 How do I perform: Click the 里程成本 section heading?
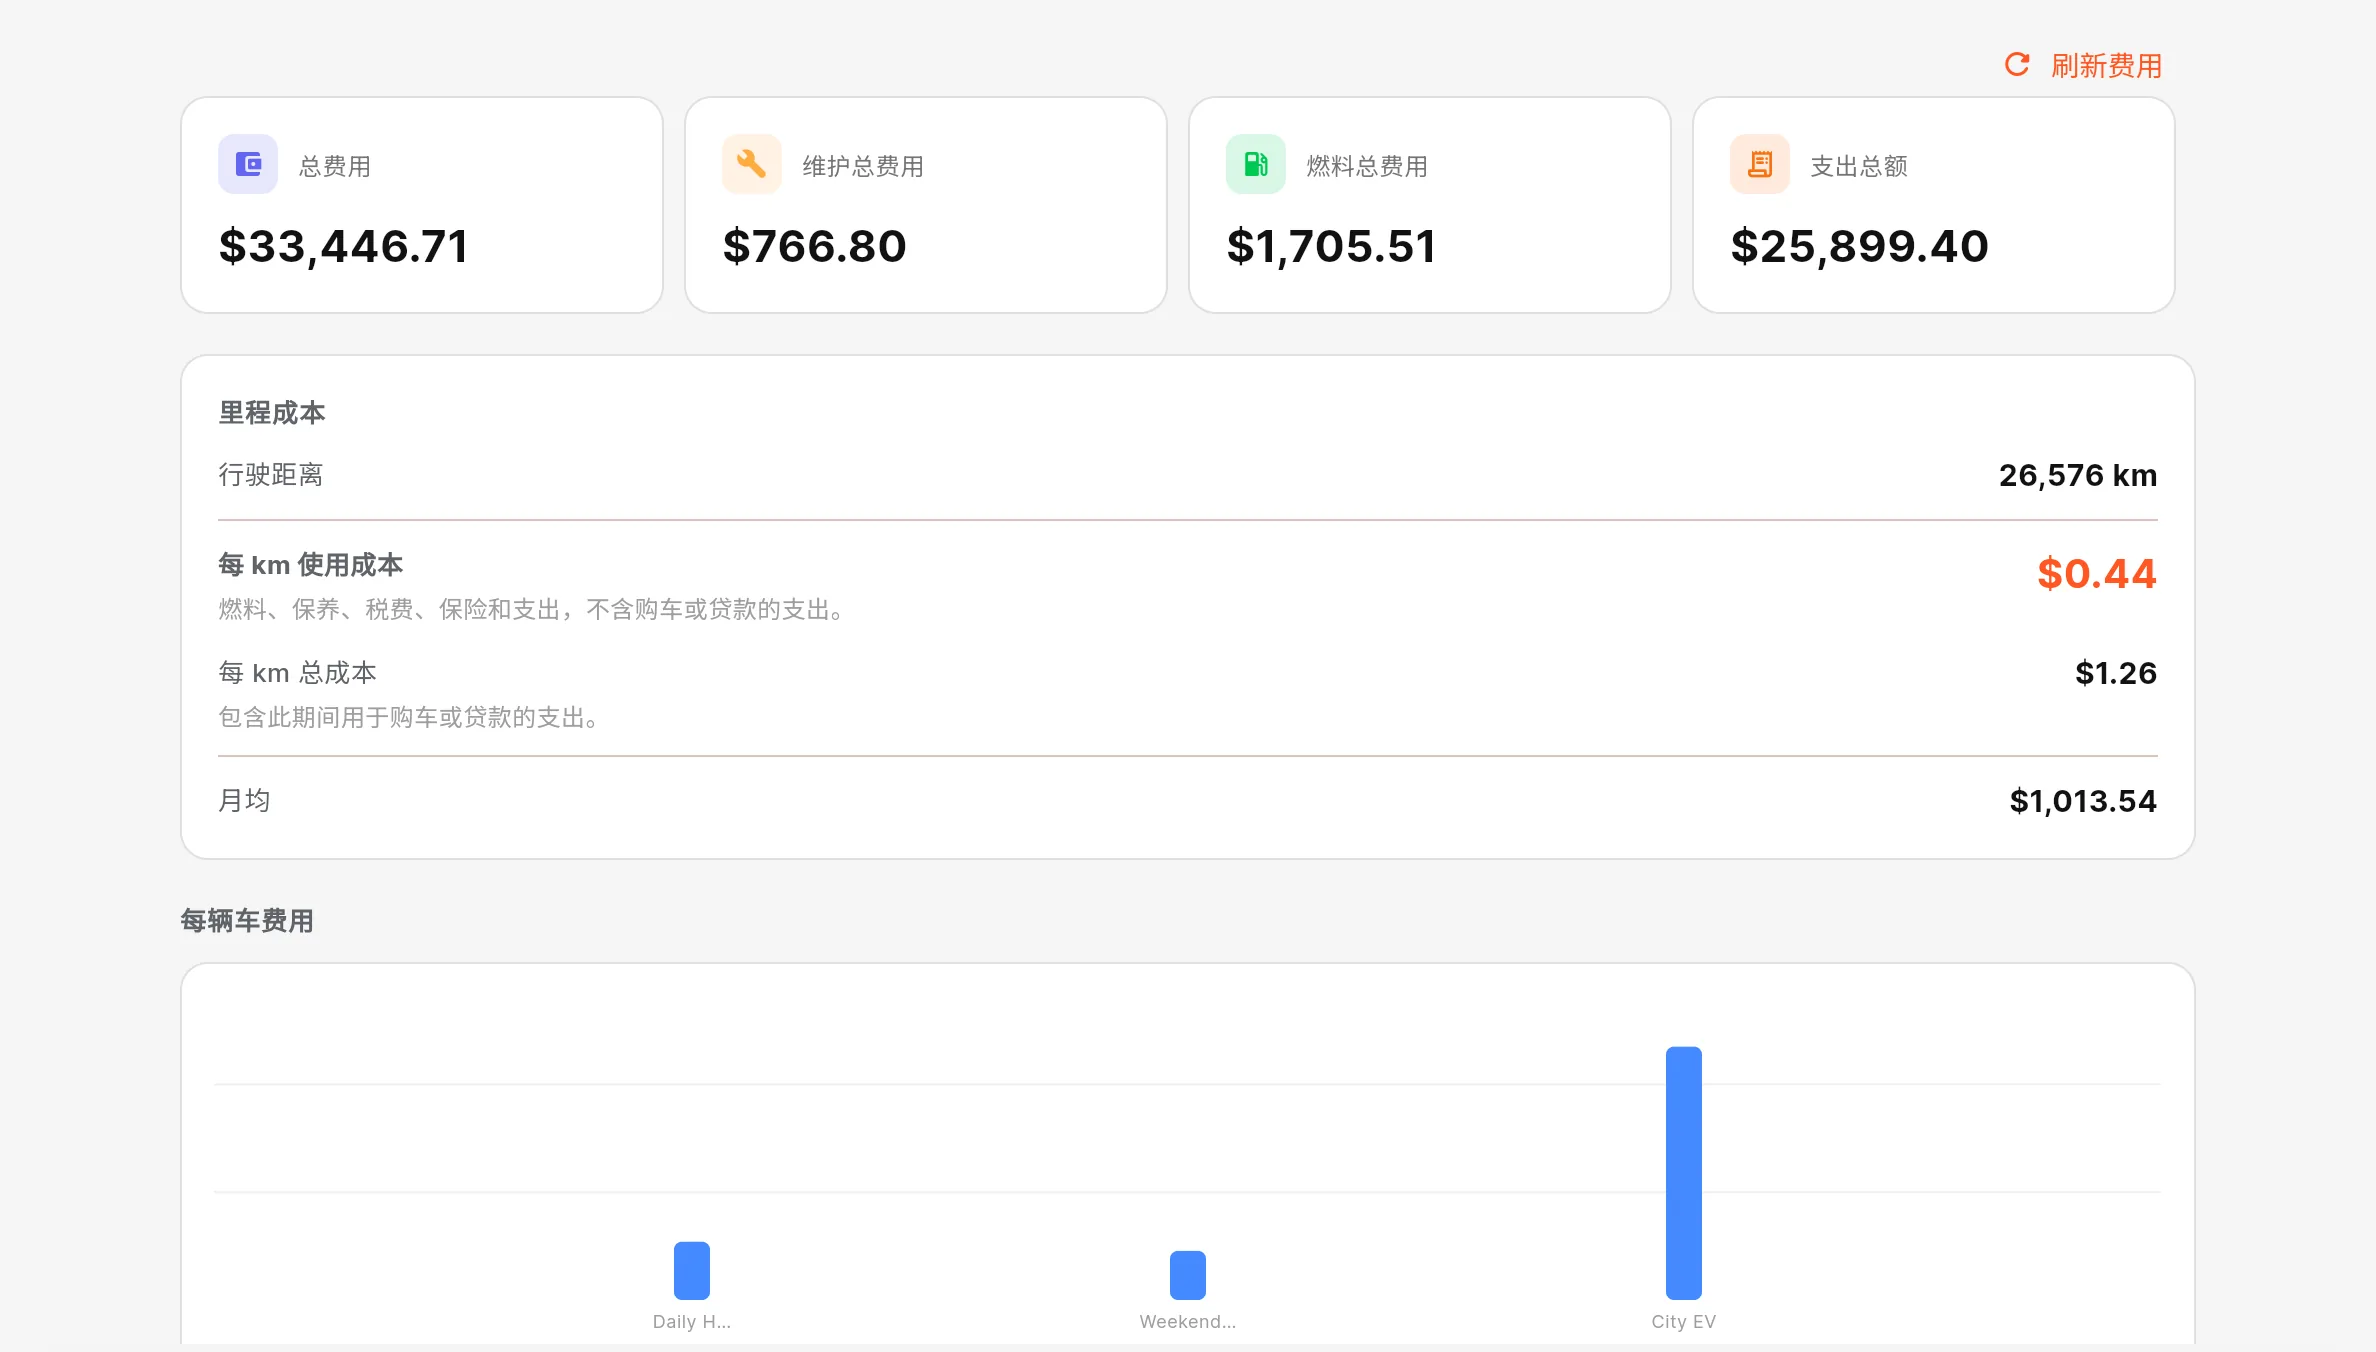coord(272,413)
